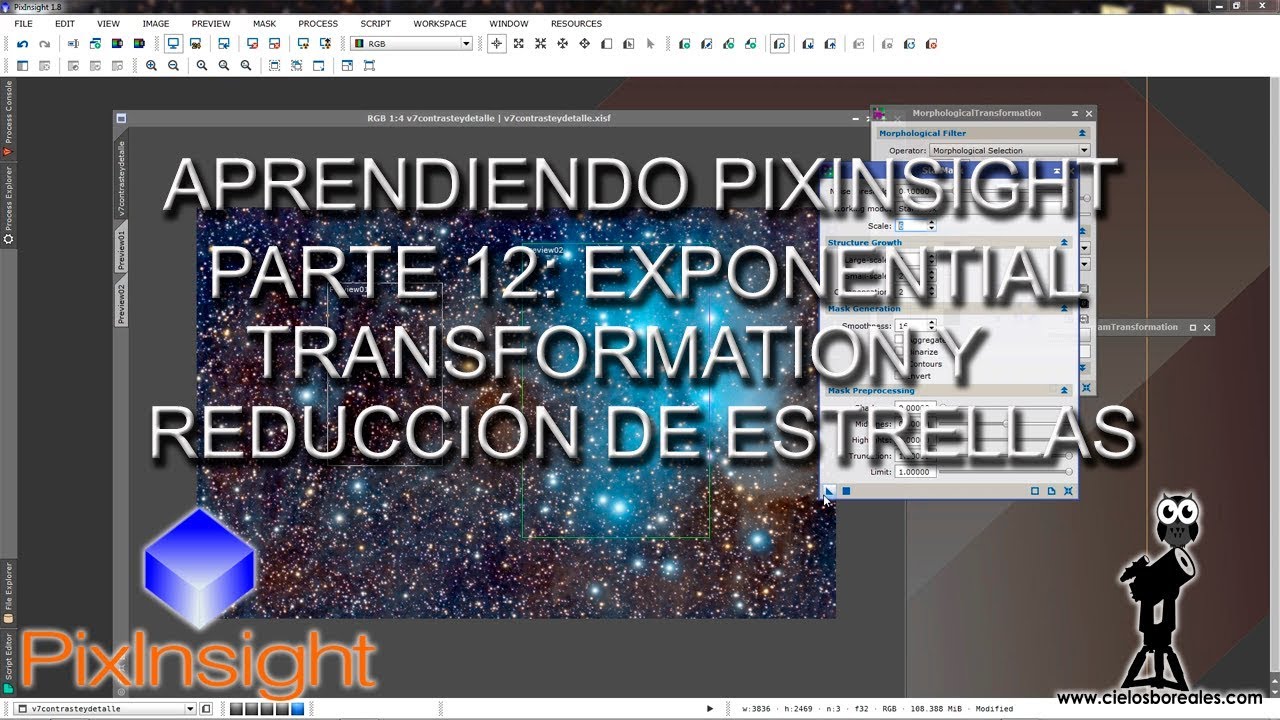Click Reset icon at StarMask bottom right
Viewport: 1280px width, 720px height.
click(1068, 491)
